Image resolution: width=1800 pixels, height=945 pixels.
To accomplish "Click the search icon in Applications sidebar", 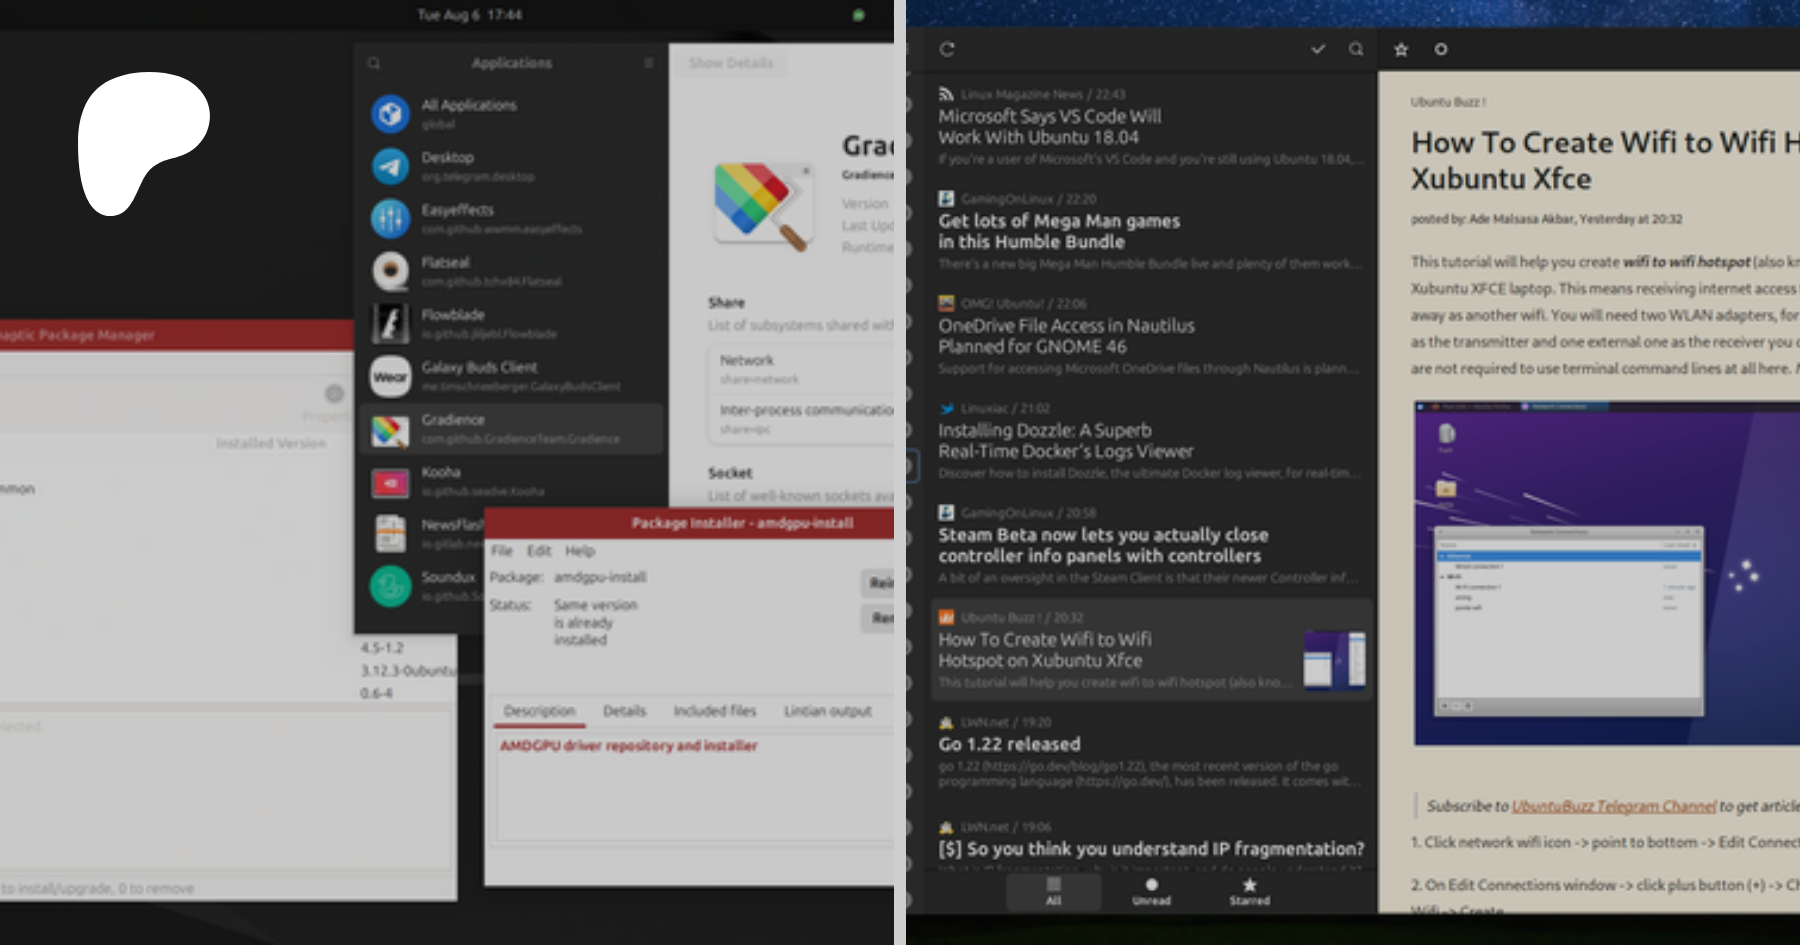I will click(374, 63).
